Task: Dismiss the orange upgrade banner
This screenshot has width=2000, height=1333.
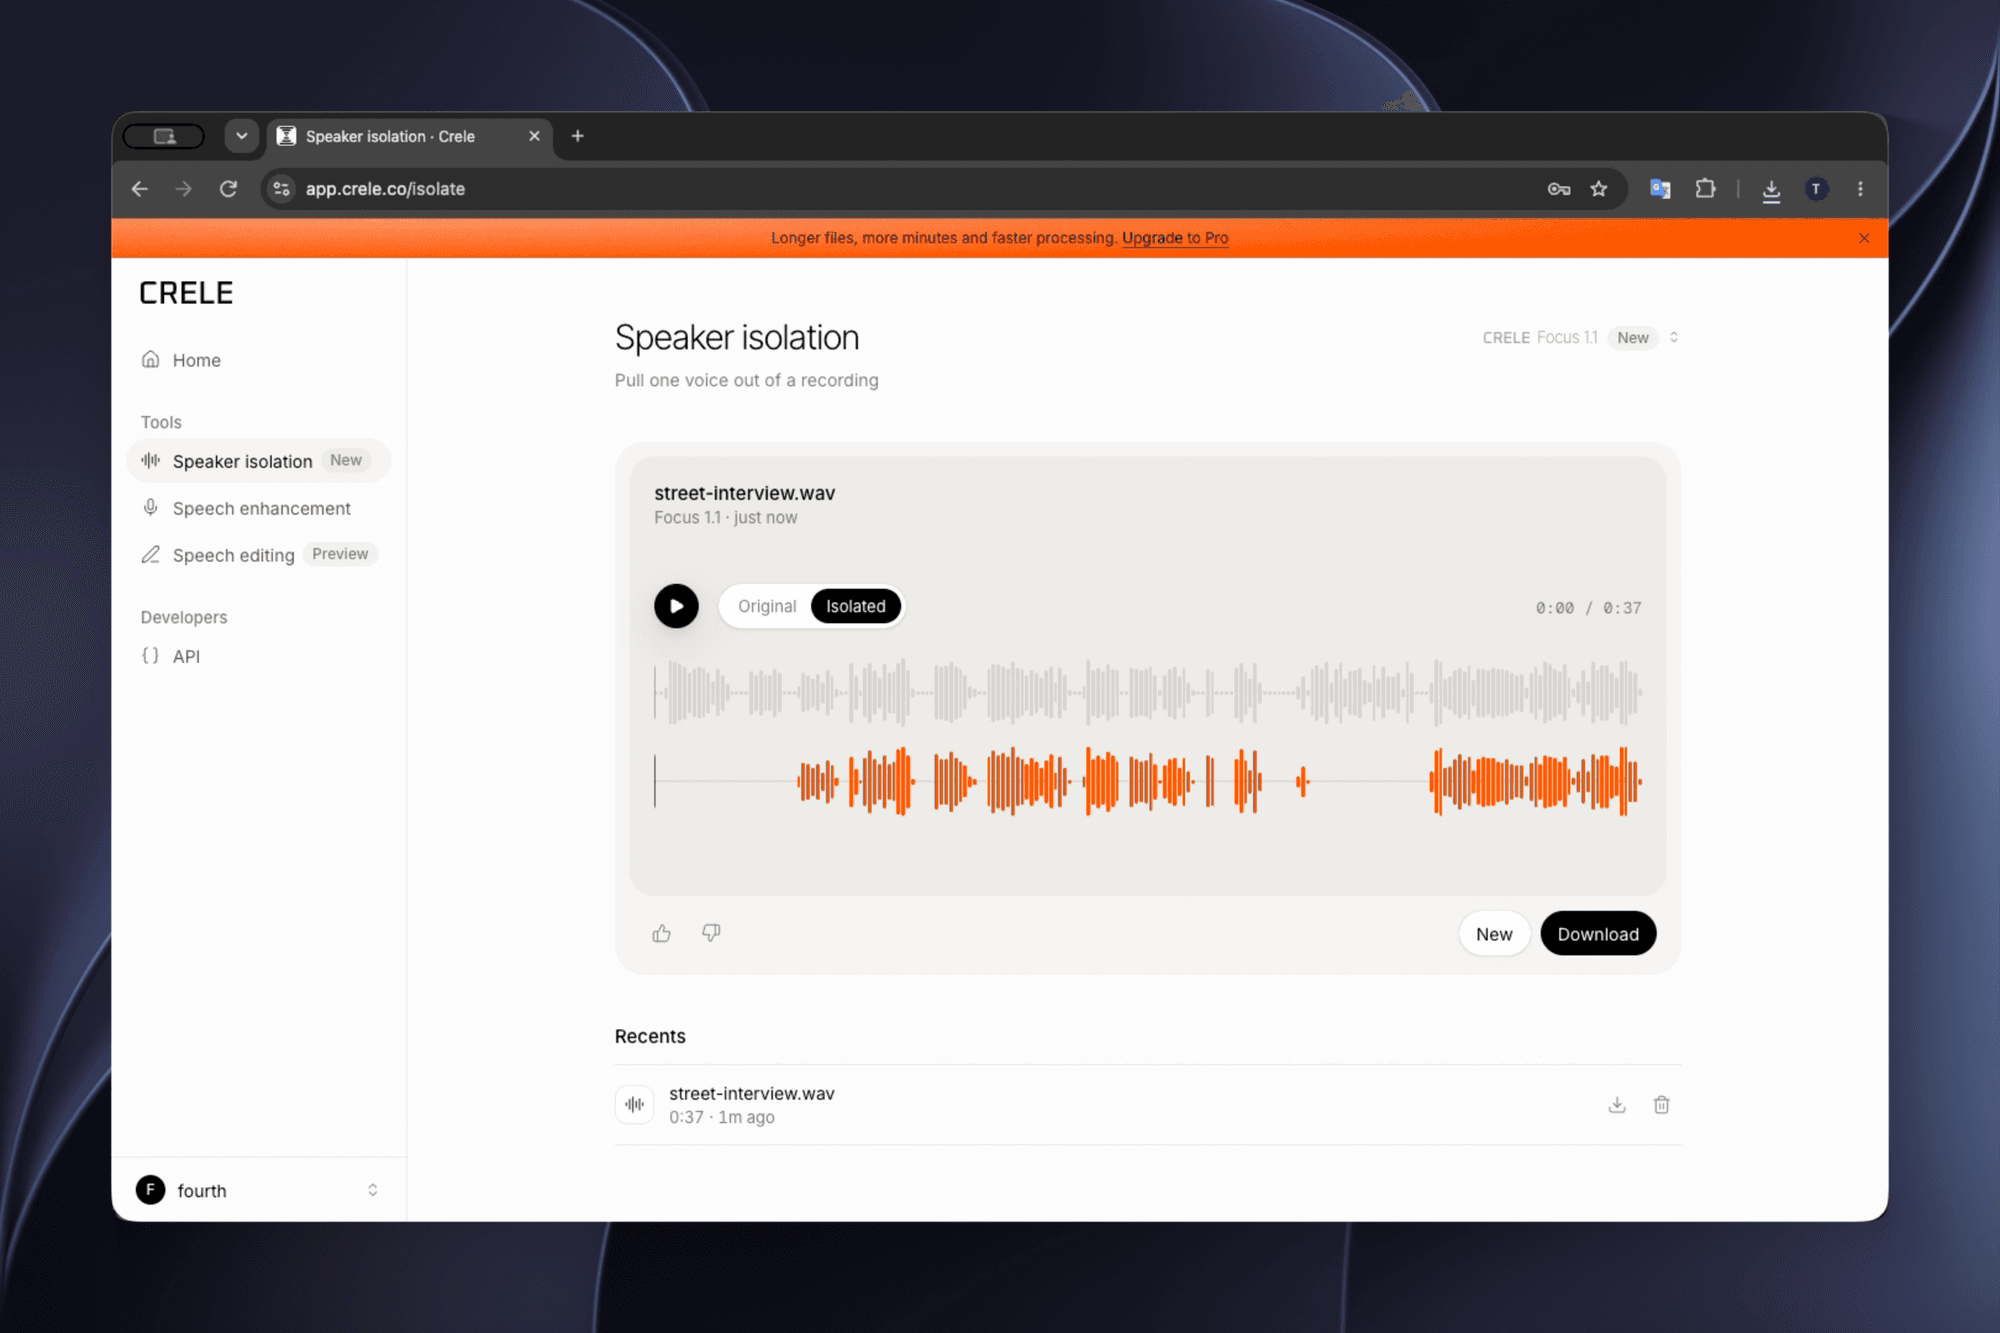Action: tap(1864, 238)
